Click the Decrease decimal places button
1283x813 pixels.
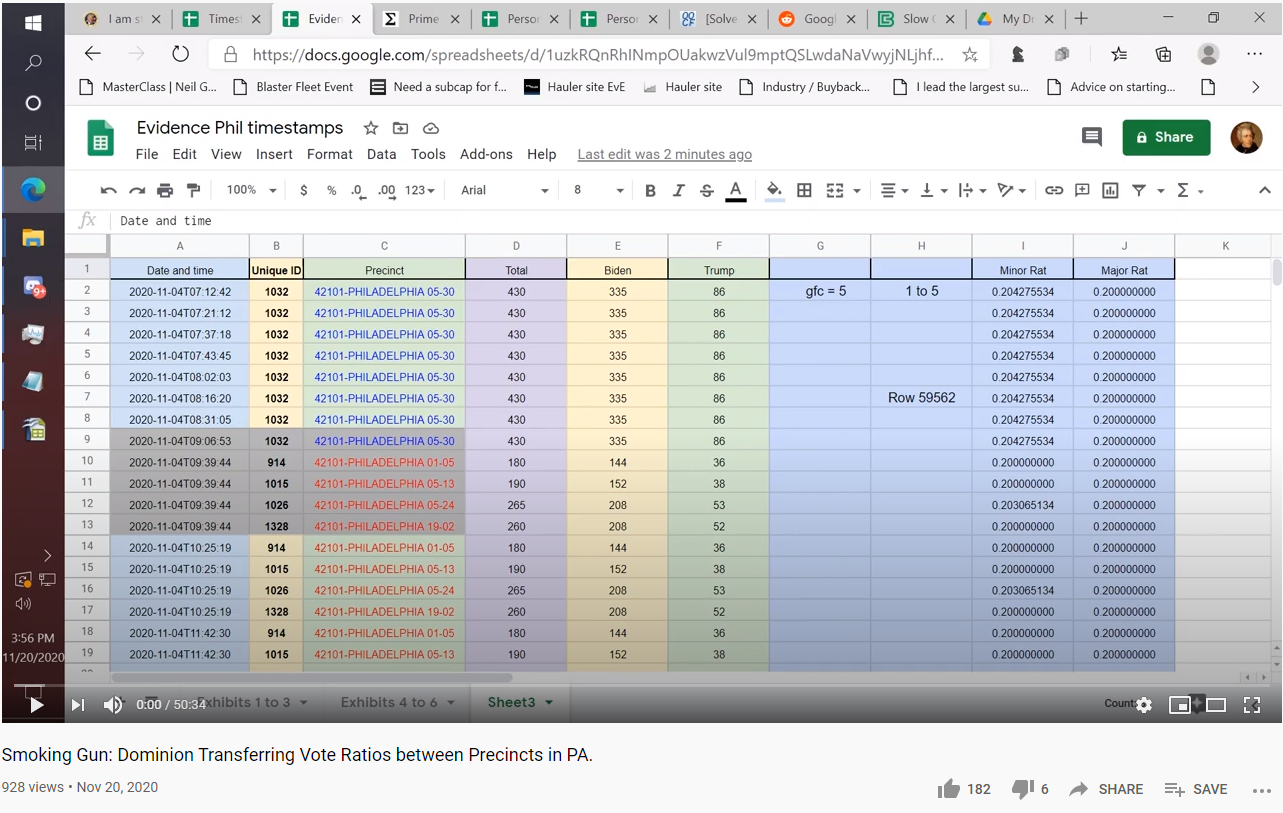point(358,190)
